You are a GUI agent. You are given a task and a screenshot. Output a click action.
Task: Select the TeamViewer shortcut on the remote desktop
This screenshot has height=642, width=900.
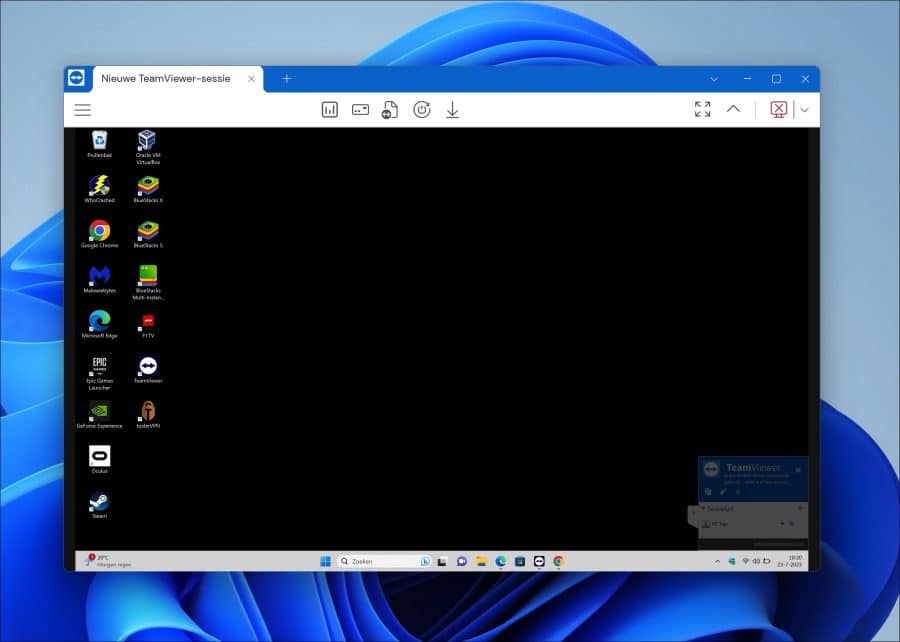[x=148, y=369]
